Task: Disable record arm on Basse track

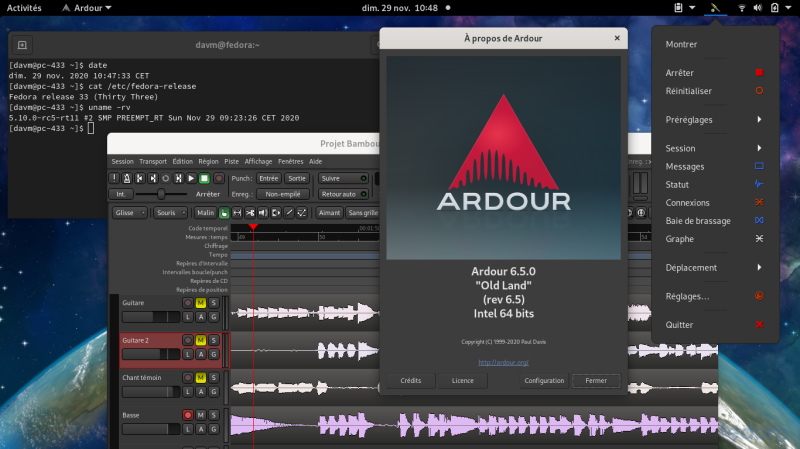Action: click(x=187, y=415)
